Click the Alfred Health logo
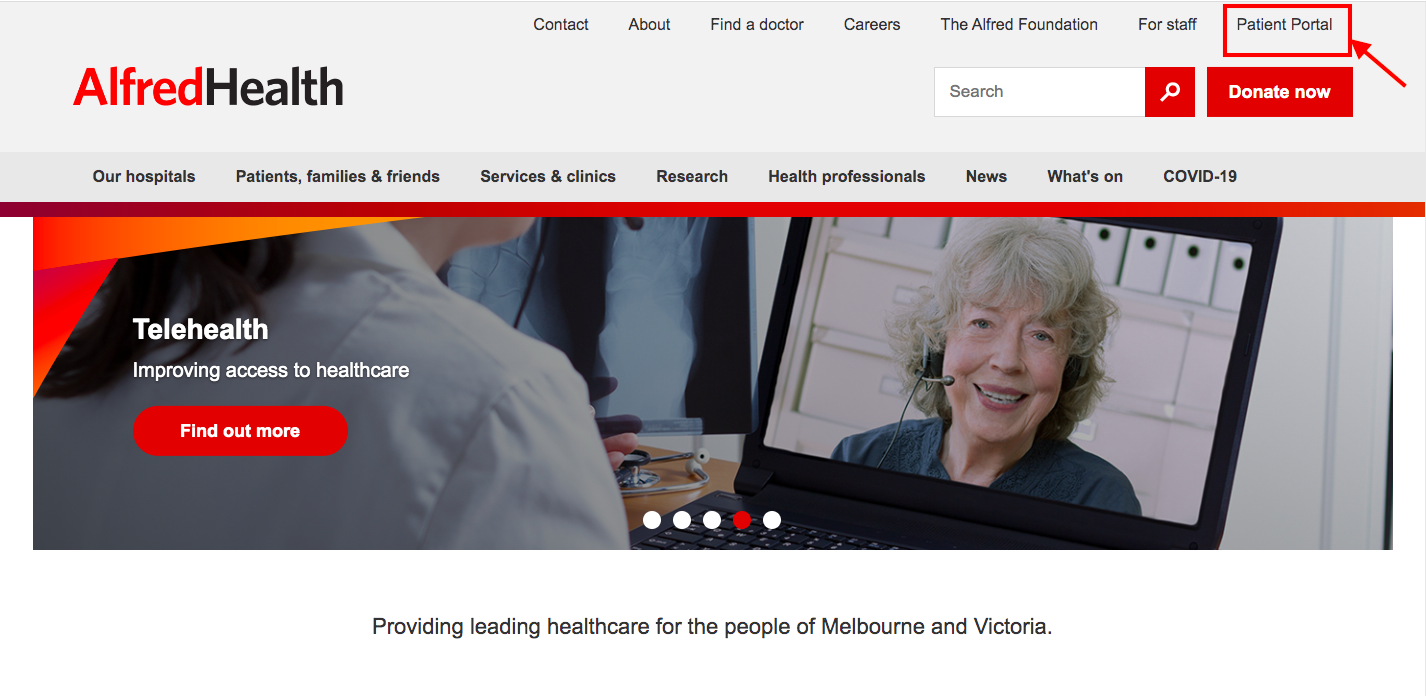The image size is (1426, 696). point(208,88)
